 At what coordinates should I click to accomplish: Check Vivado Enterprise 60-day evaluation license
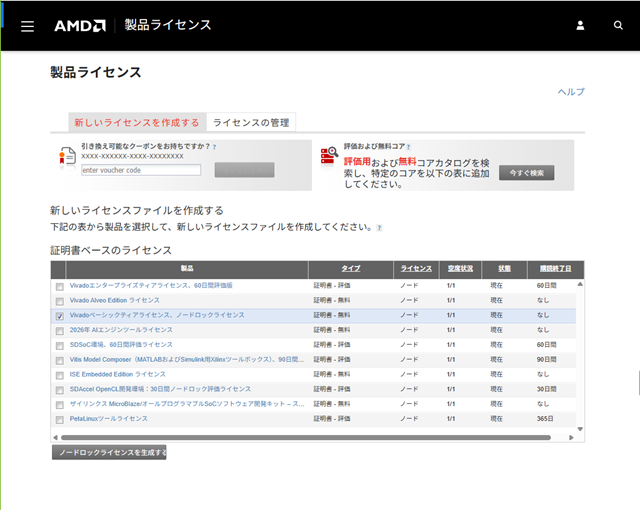click(x=60, y=286)
